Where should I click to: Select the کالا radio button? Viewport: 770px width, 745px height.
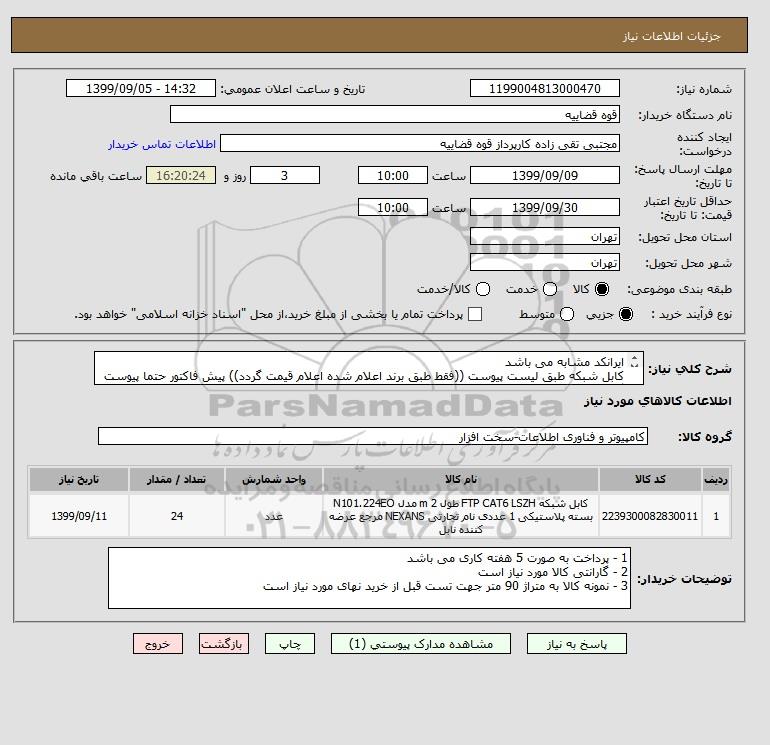click(x=602, y=289)
